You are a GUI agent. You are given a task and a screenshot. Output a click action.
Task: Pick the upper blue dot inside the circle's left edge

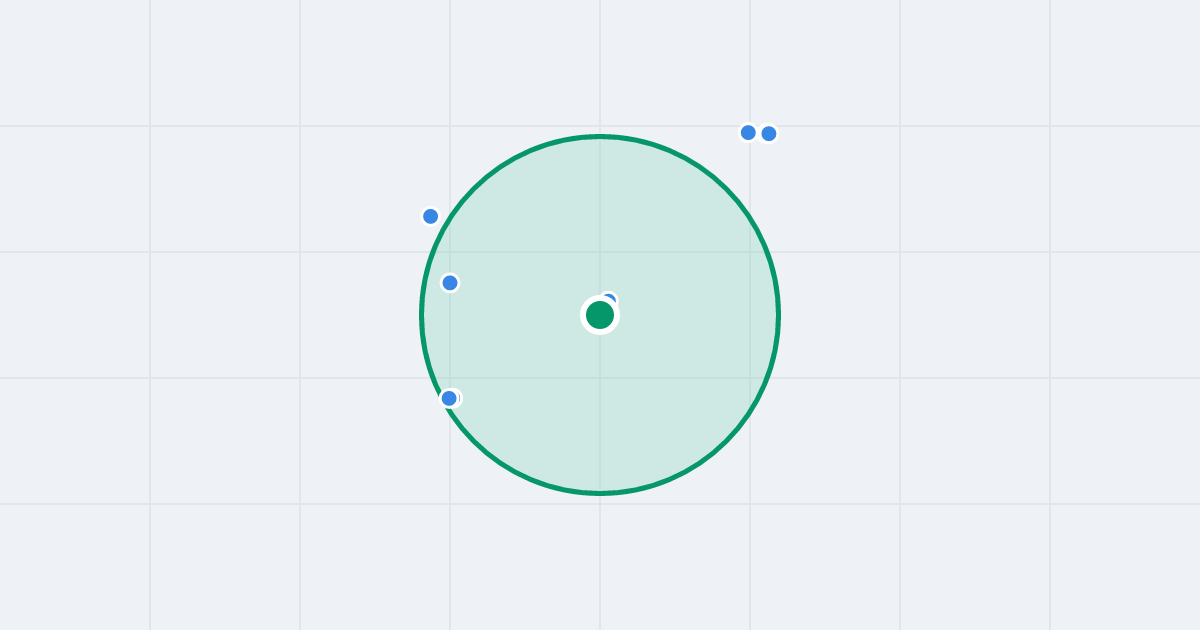(x=450, y=283)
